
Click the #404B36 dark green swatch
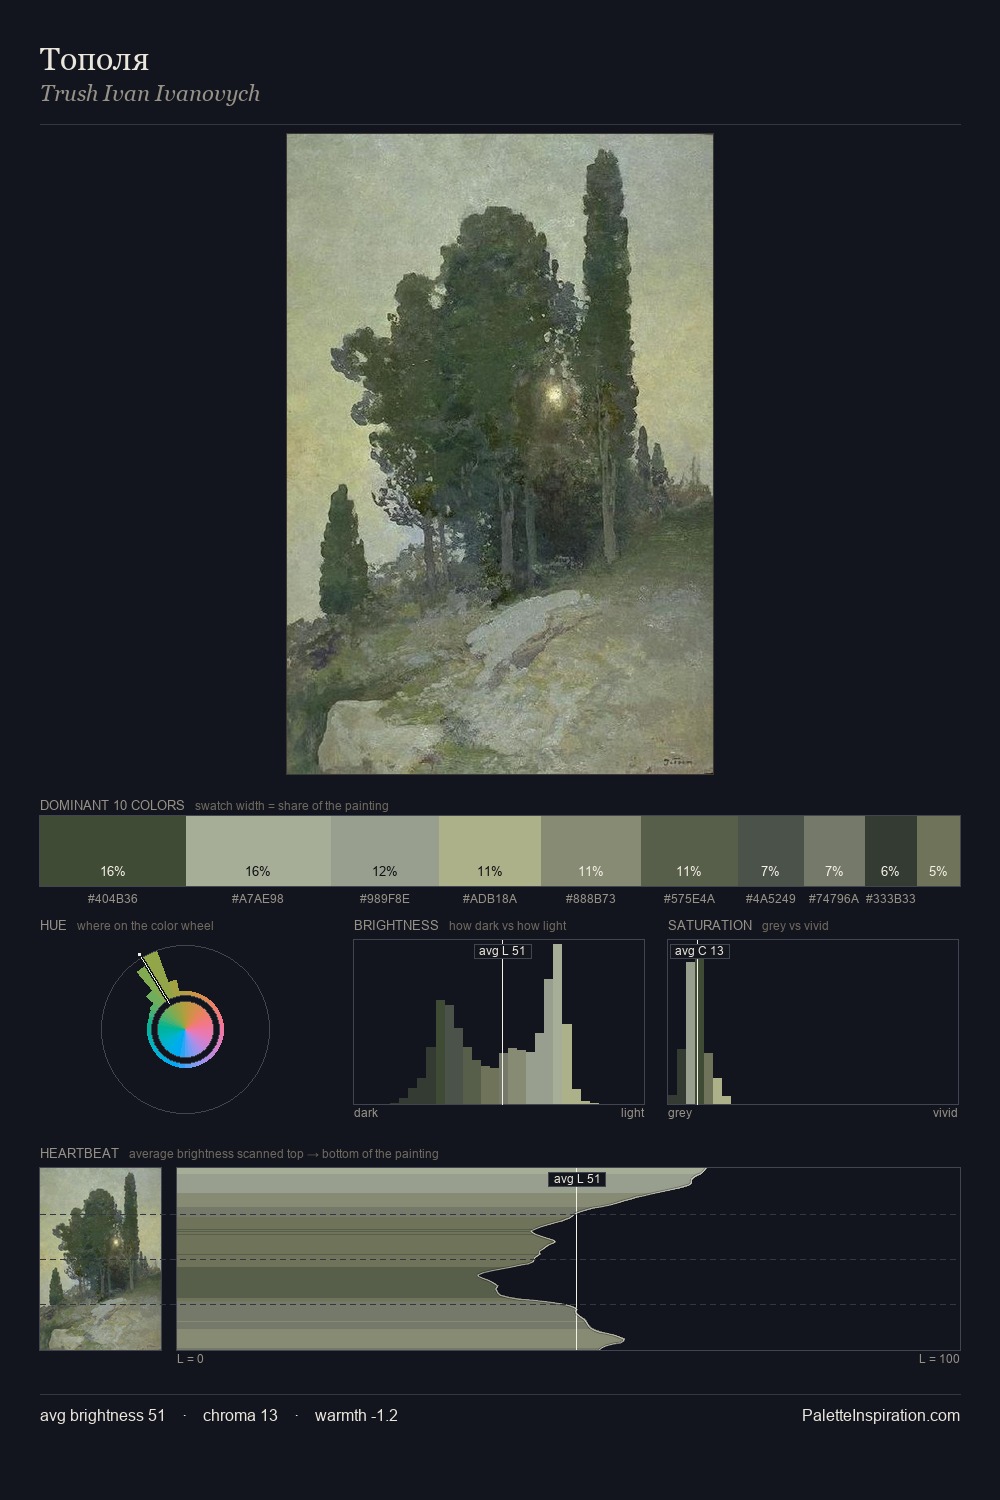[x=113, y=851]
